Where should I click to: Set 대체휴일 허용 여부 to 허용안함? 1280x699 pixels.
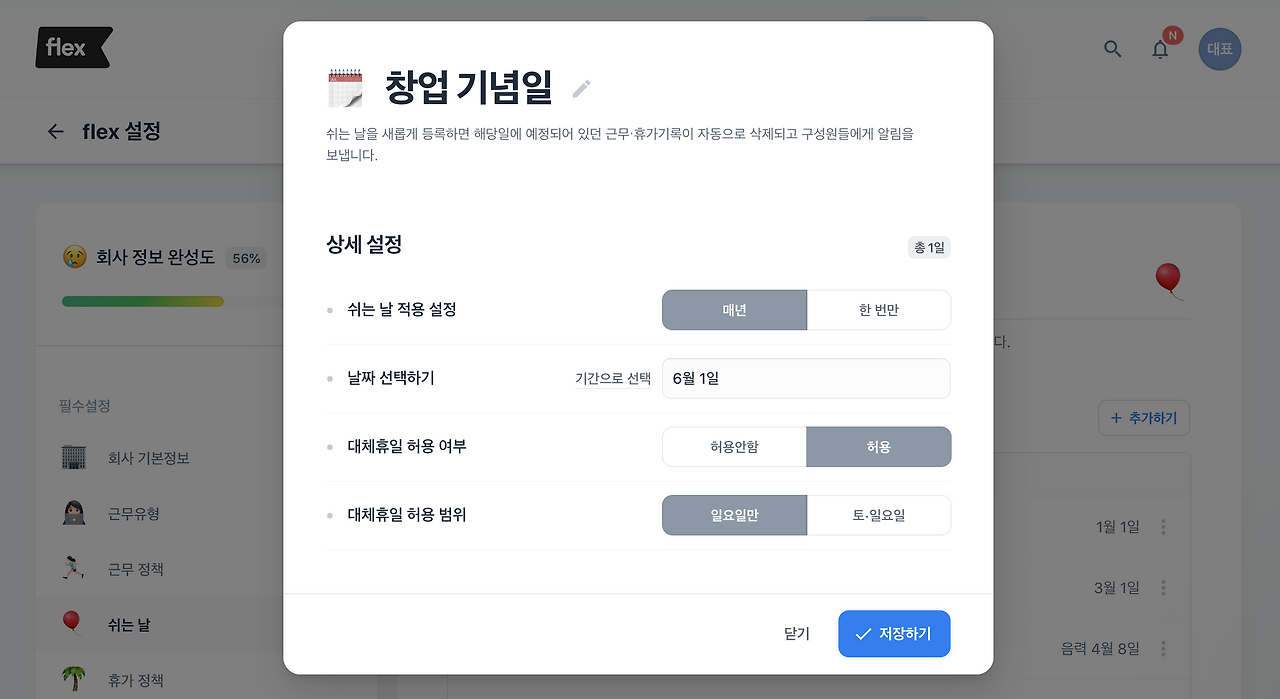point(734,447)
